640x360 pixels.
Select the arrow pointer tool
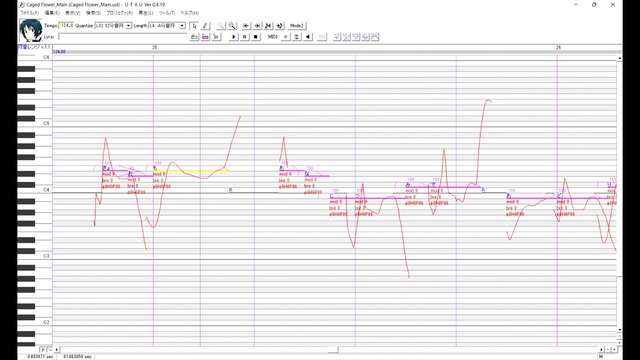click(194, 26)
